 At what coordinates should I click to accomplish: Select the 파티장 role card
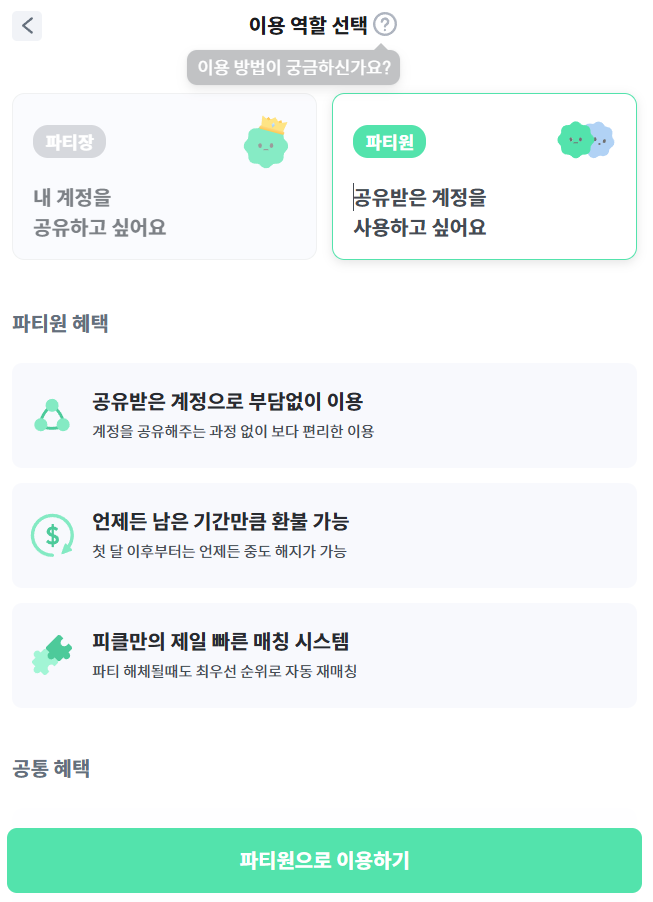pyautogui.click(x=164, y=176)
